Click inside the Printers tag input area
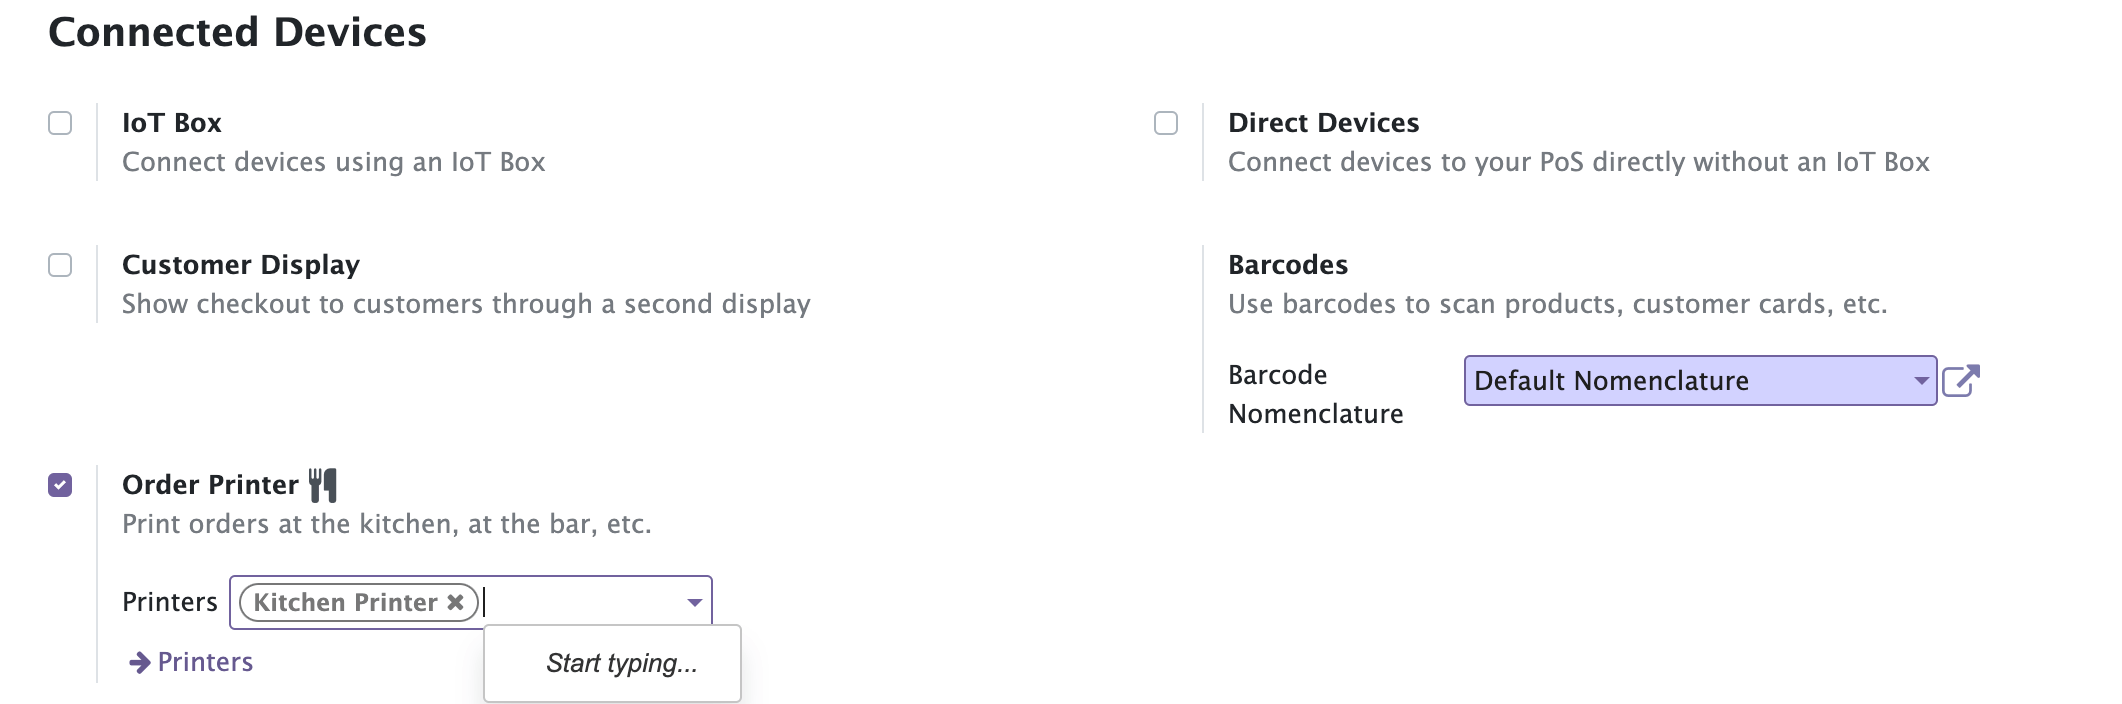Viewport: 2122px width, 704px height. point(580,602)
